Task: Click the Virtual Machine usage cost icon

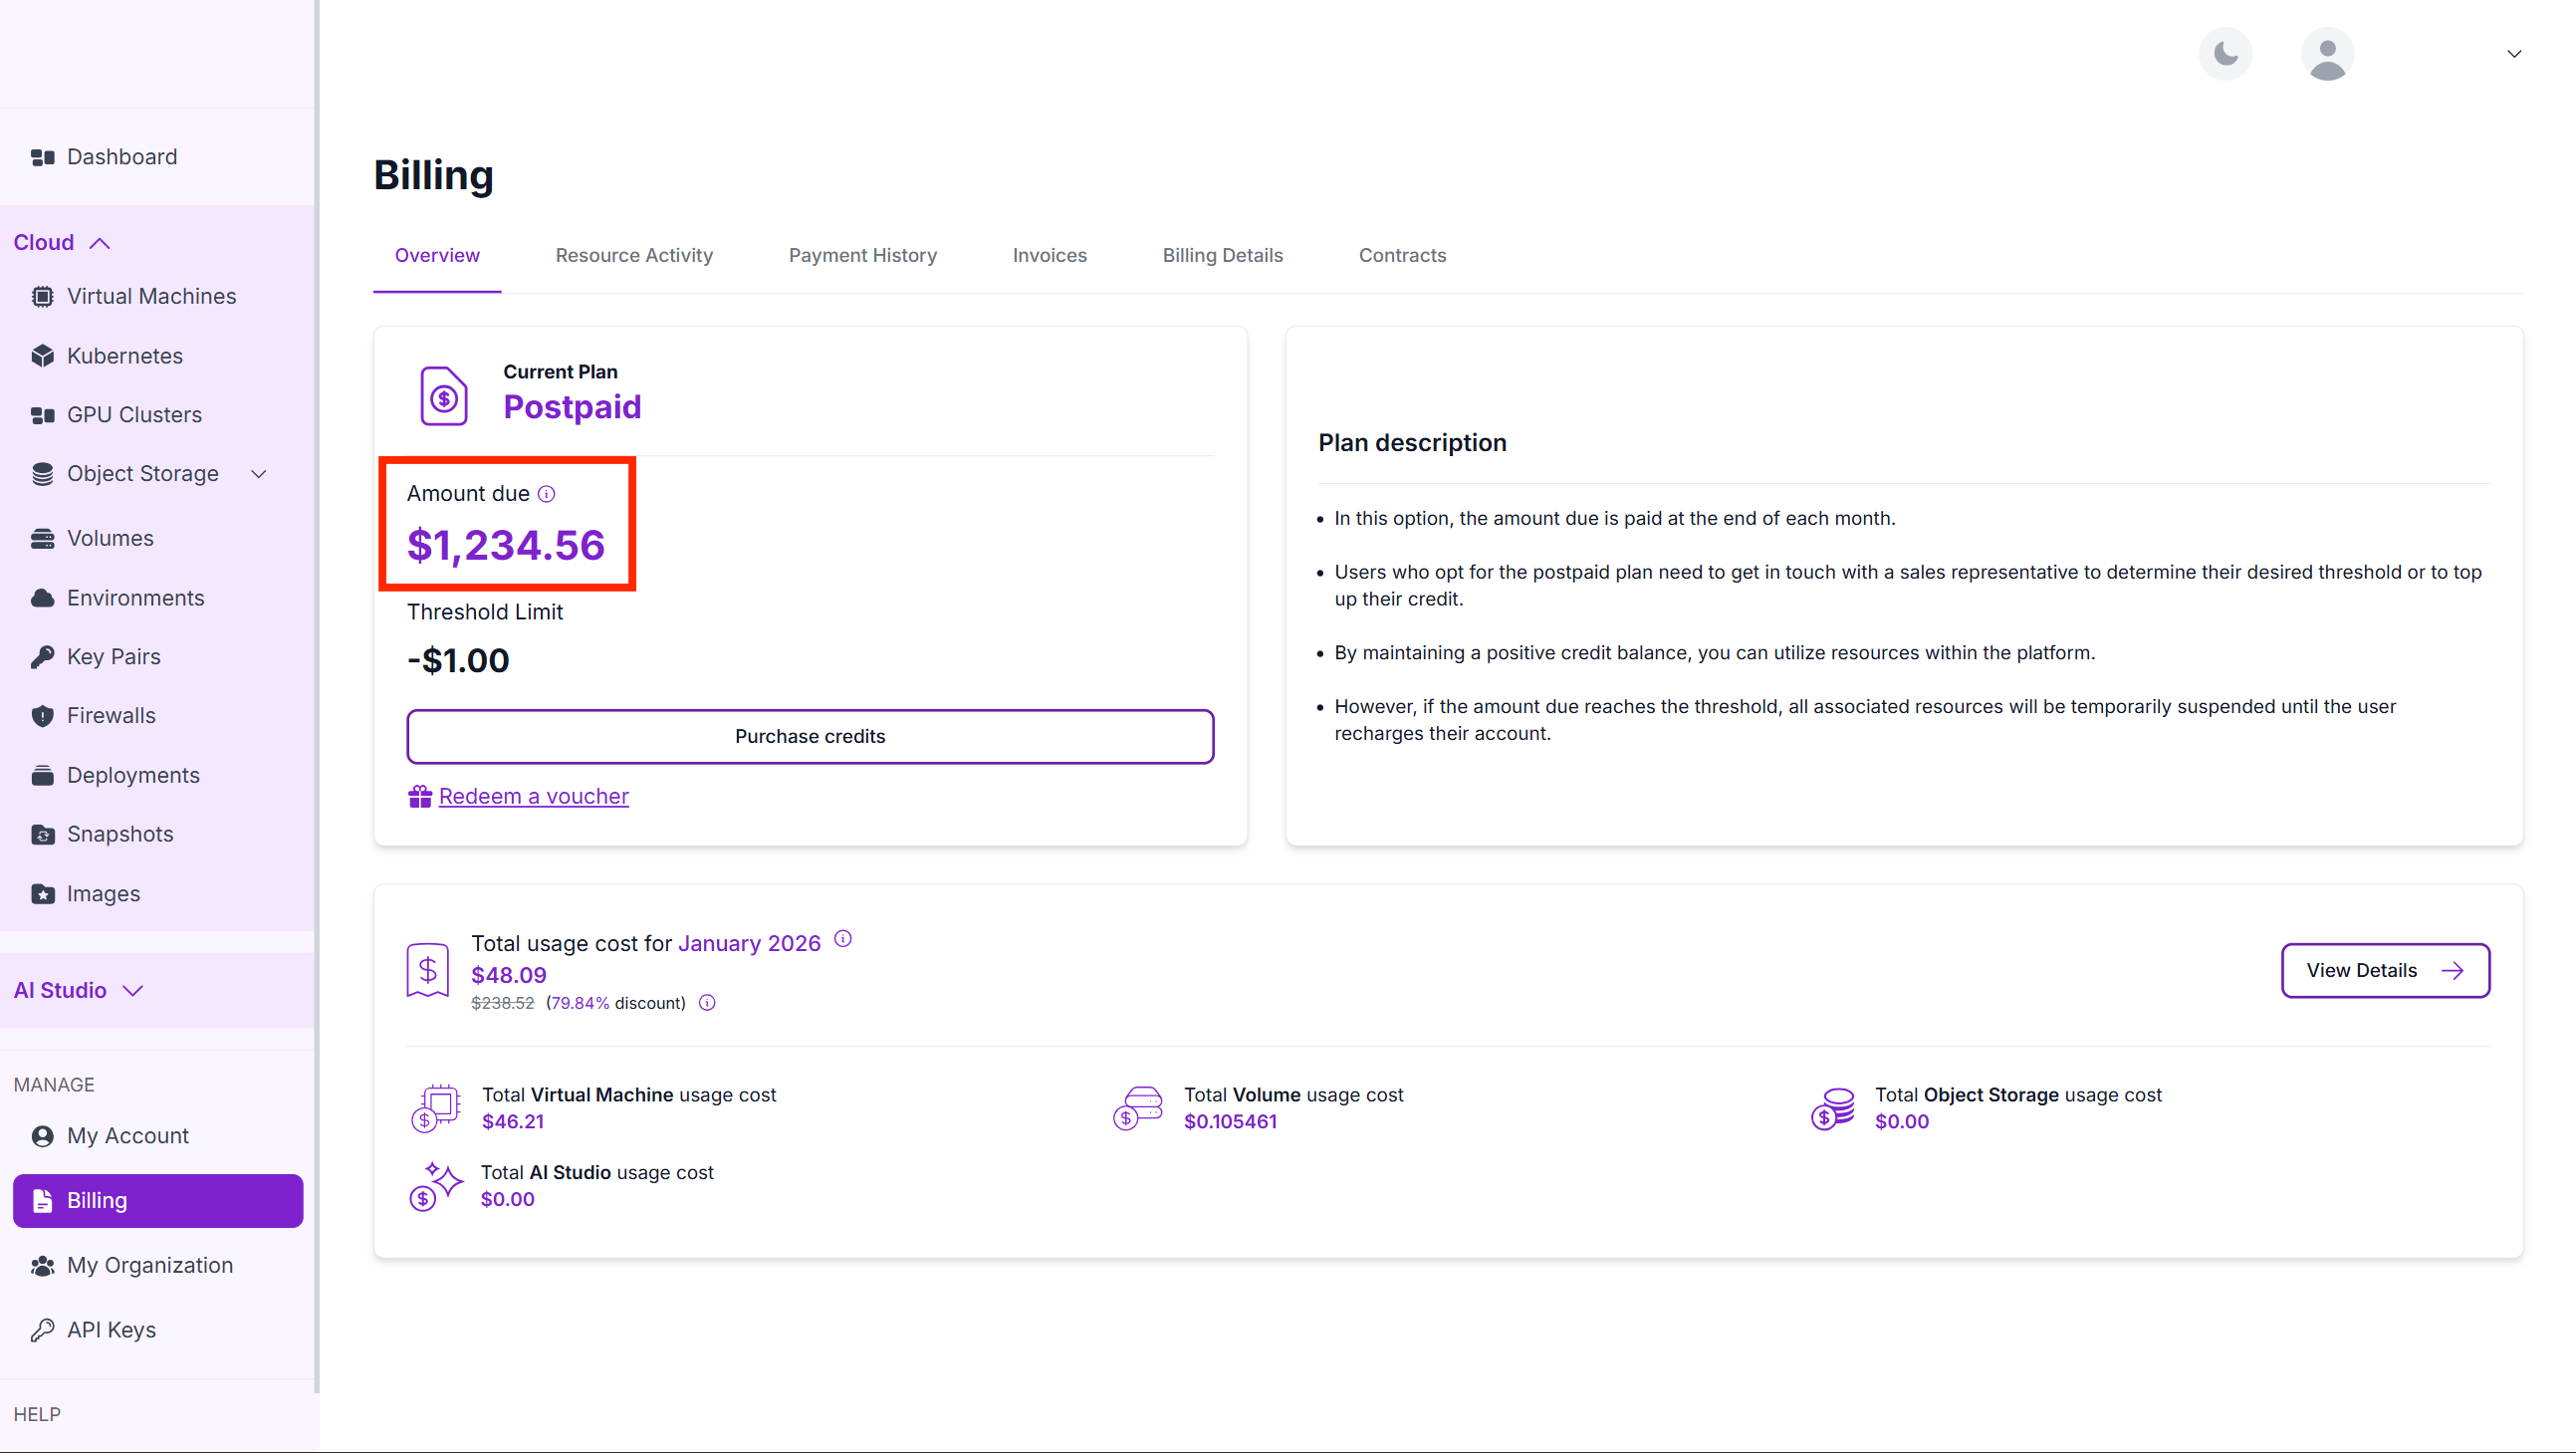Action: (x=436, y=1108)
